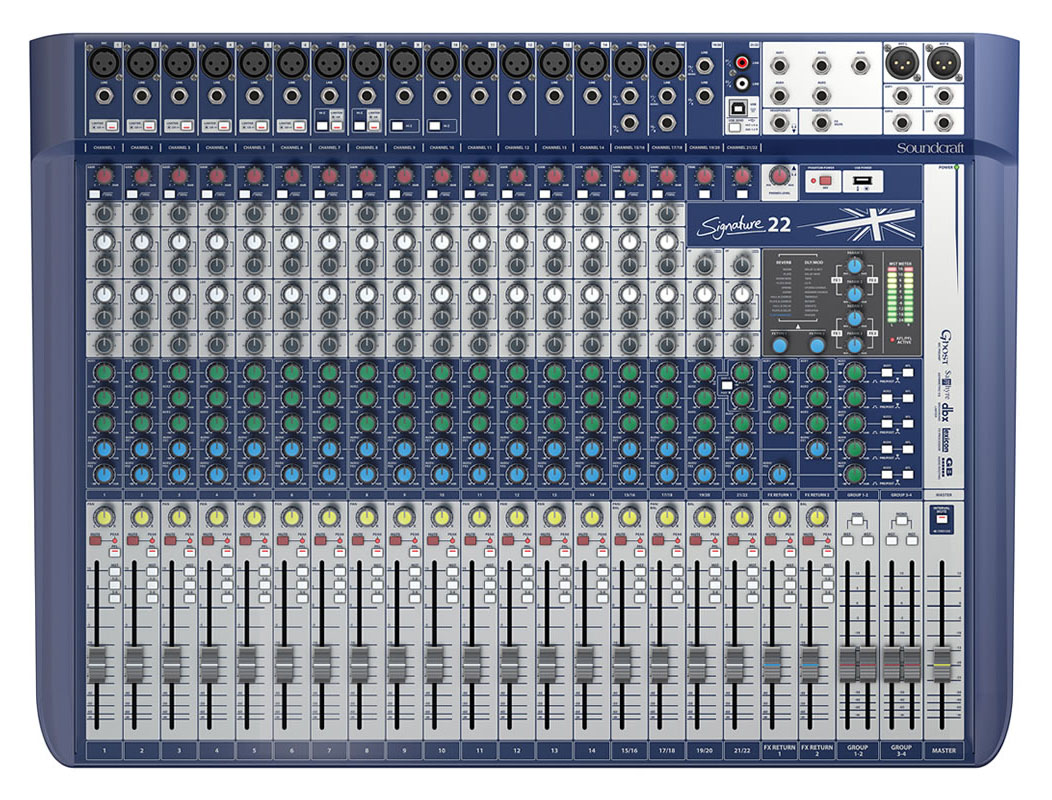The height and width of the screenshot is (800, 1052).
Task: Toggle the channel 21/22 switch below its trim knob
Action: click(x=741, y=195)
